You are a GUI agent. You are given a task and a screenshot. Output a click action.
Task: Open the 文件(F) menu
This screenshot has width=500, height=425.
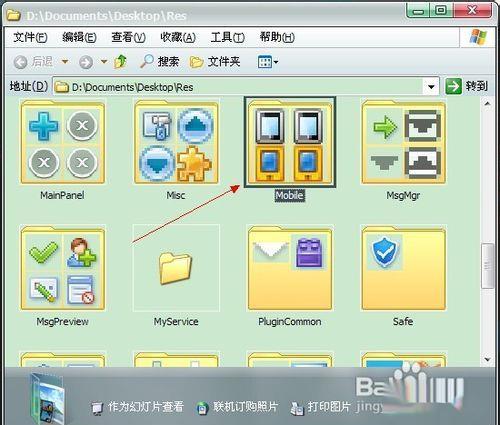pyautogui.click(x=30, y=37)
